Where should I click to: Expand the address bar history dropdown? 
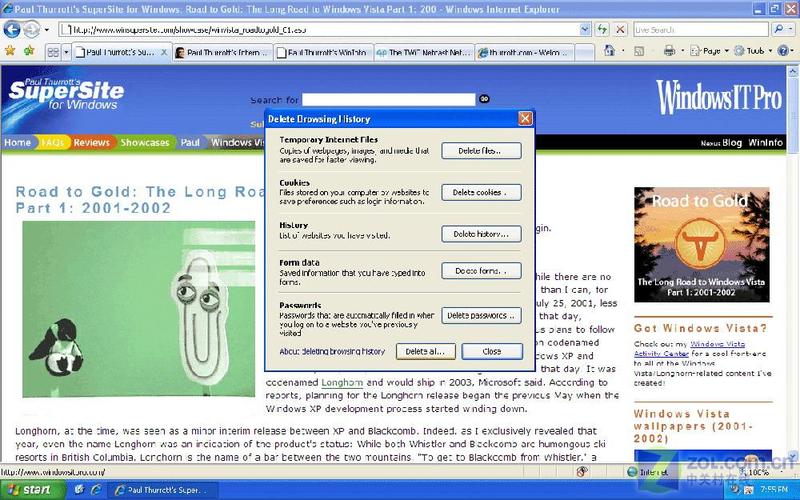[x=586, y=30]
